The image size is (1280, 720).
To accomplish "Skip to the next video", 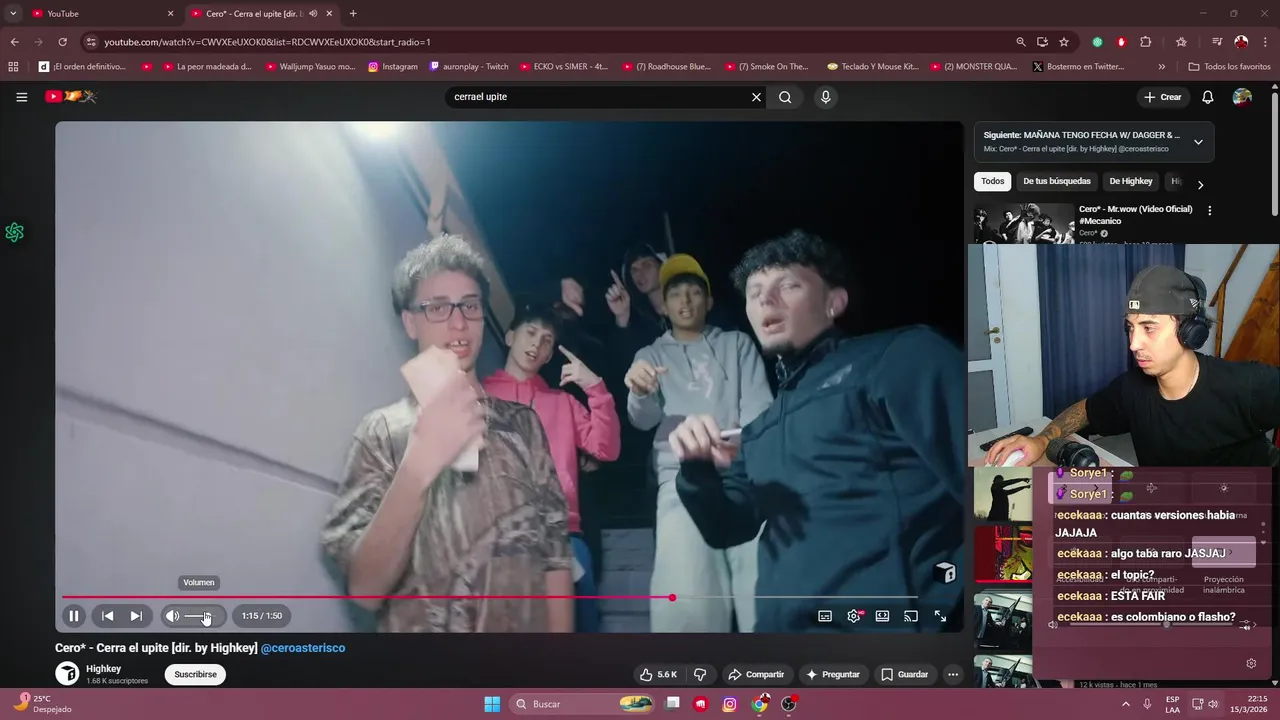I will (x=136, y=616).
